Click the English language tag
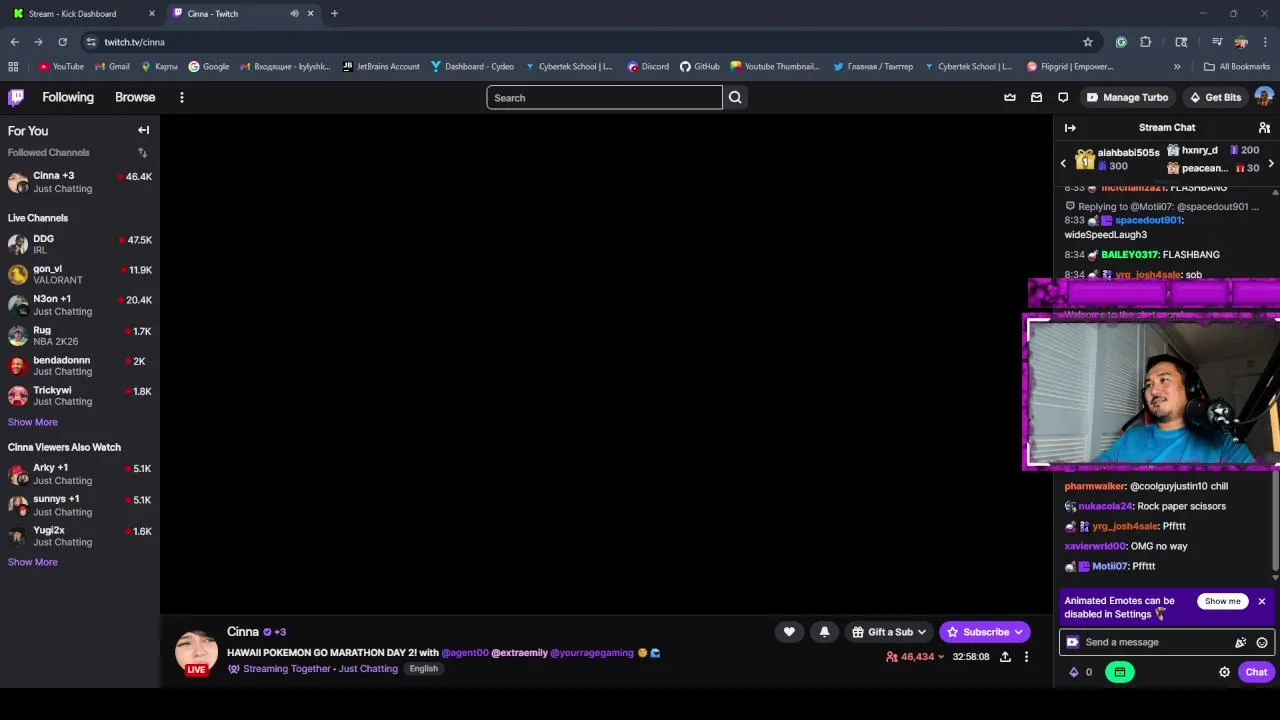Viewport: 1280px width, 720px height. click(423, 669)
